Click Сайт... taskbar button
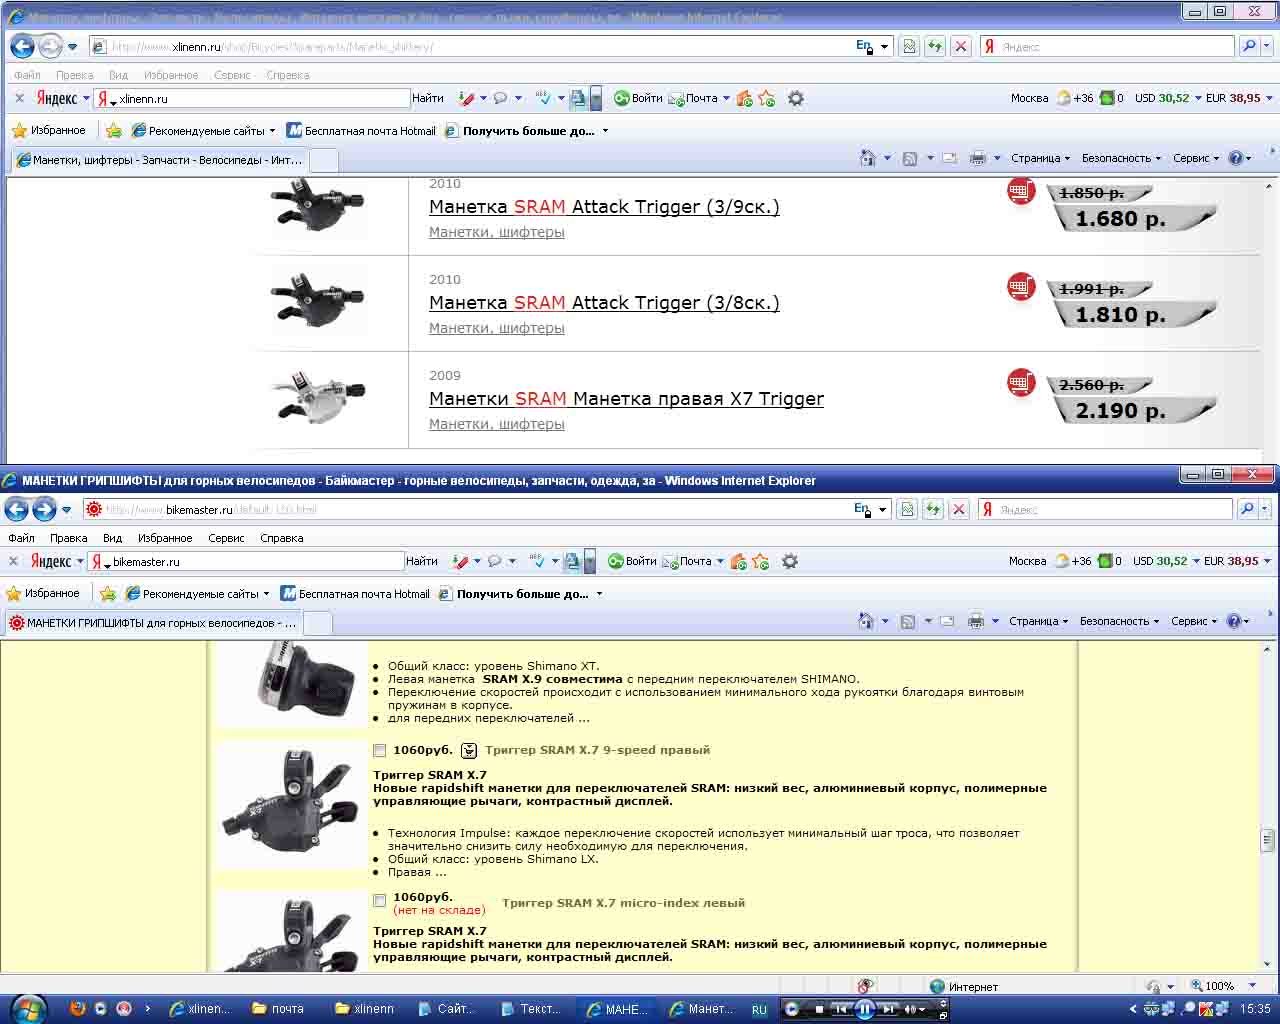Viewport: 1280px width, 1024px height. pos(446,1009)
